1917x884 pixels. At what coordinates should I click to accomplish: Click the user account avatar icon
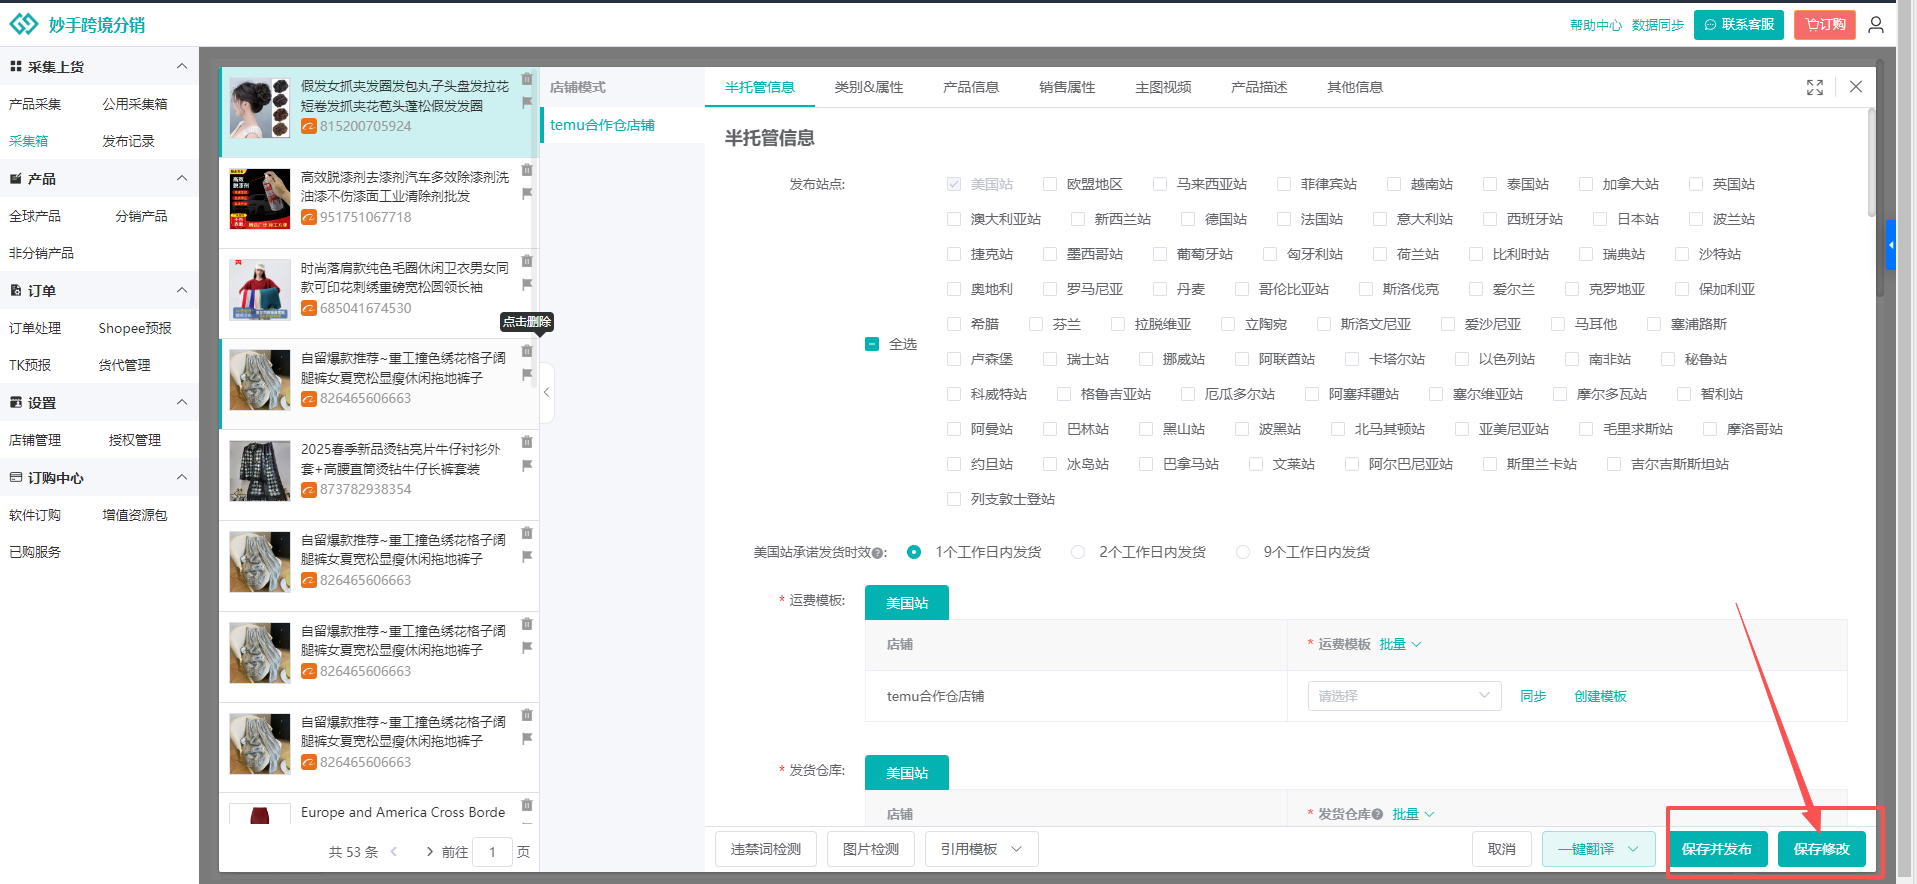1876,25
